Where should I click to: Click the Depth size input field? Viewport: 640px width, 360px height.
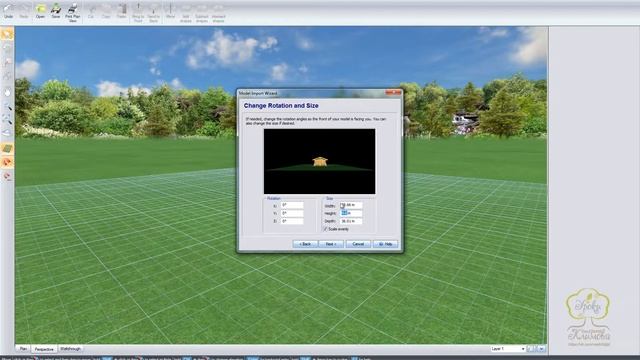click(351, 221)
